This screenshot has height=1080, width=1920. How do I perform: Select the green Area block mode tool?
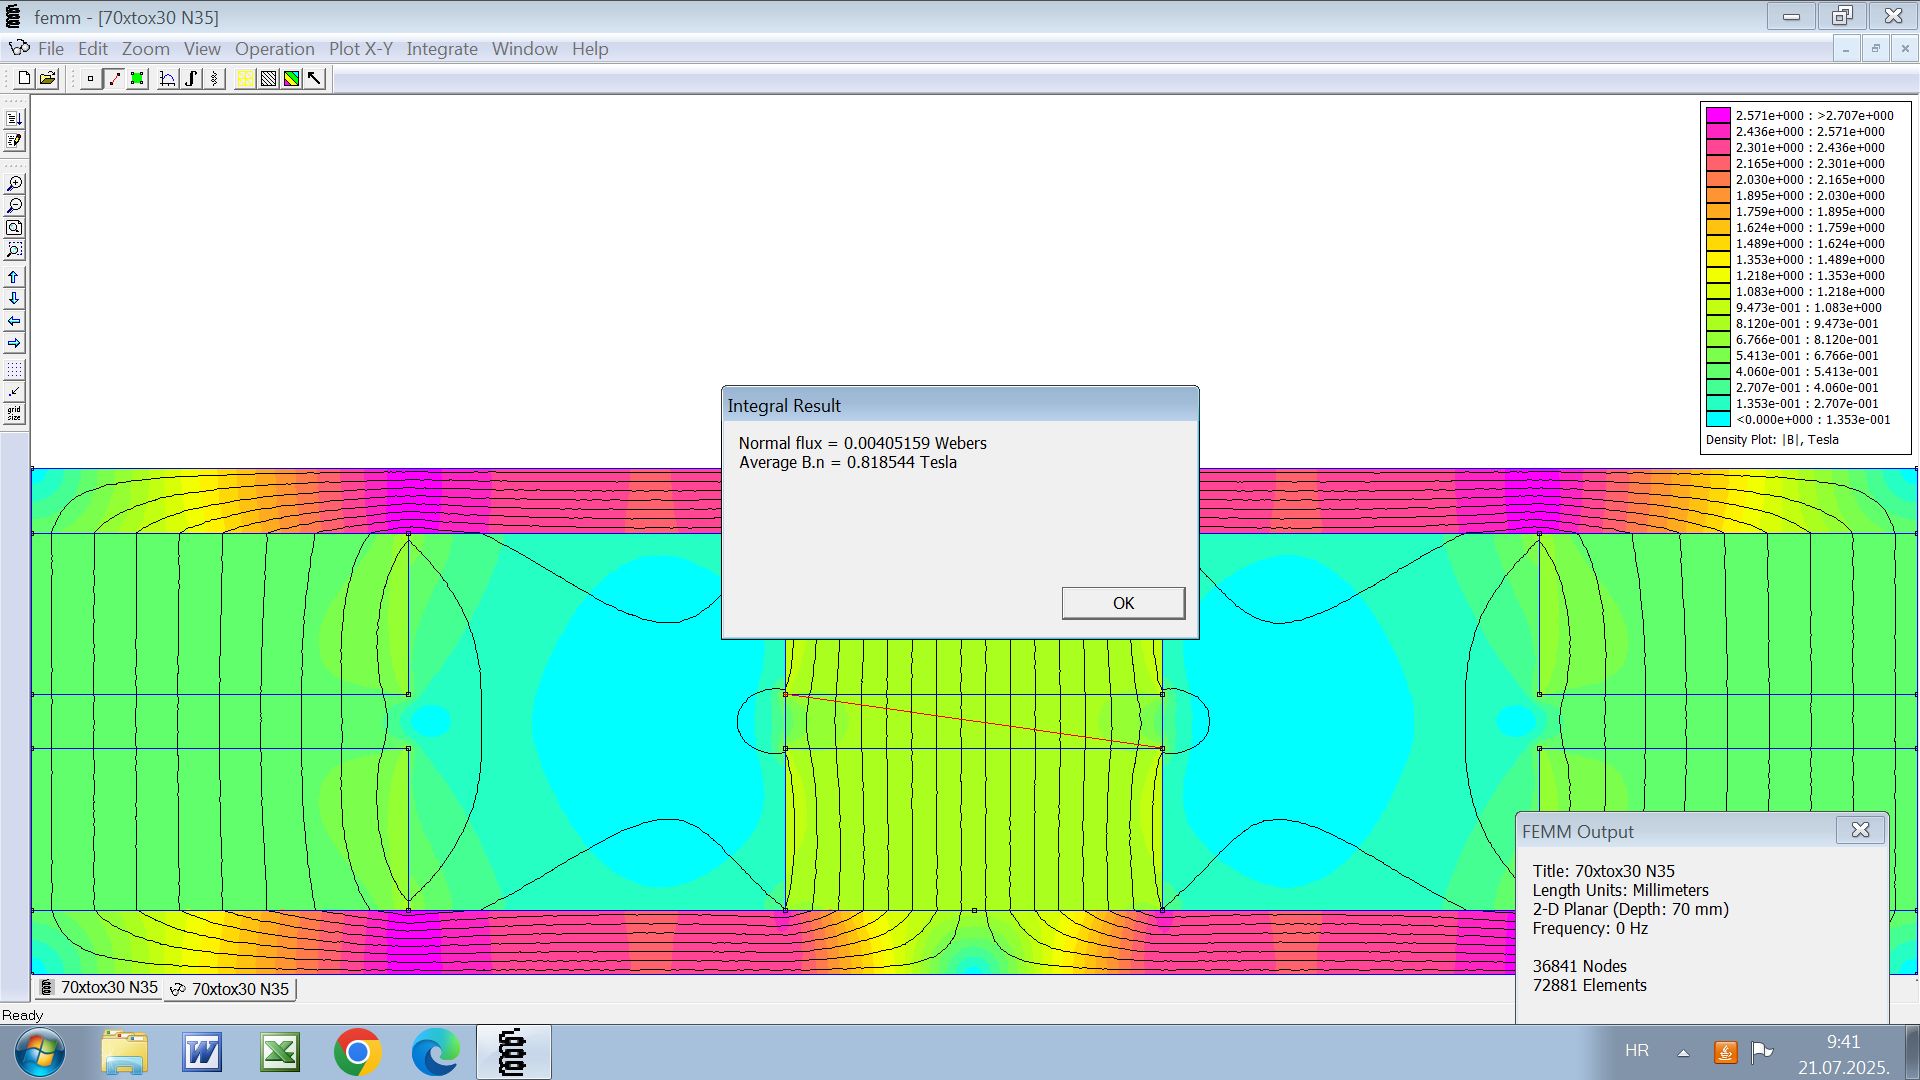click(138, 79)
